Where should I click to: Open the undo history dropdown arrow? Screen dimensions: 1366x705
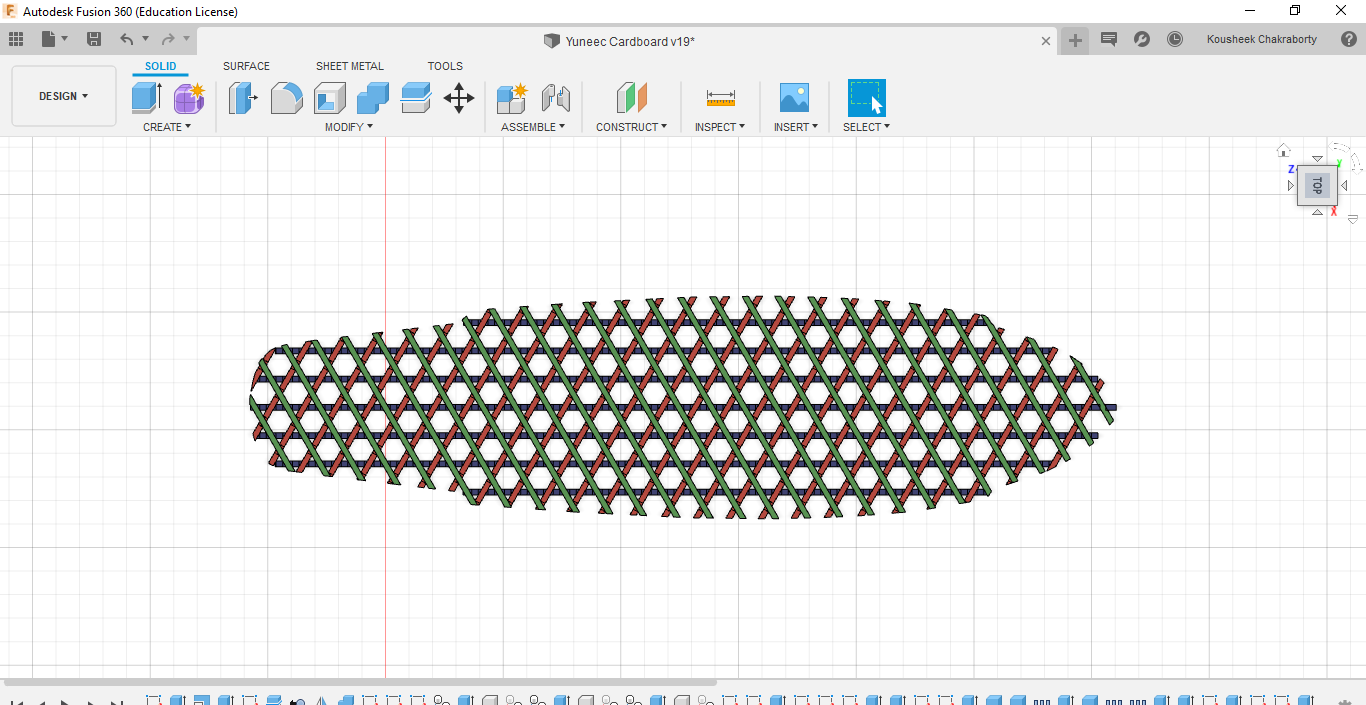point(146,38)
